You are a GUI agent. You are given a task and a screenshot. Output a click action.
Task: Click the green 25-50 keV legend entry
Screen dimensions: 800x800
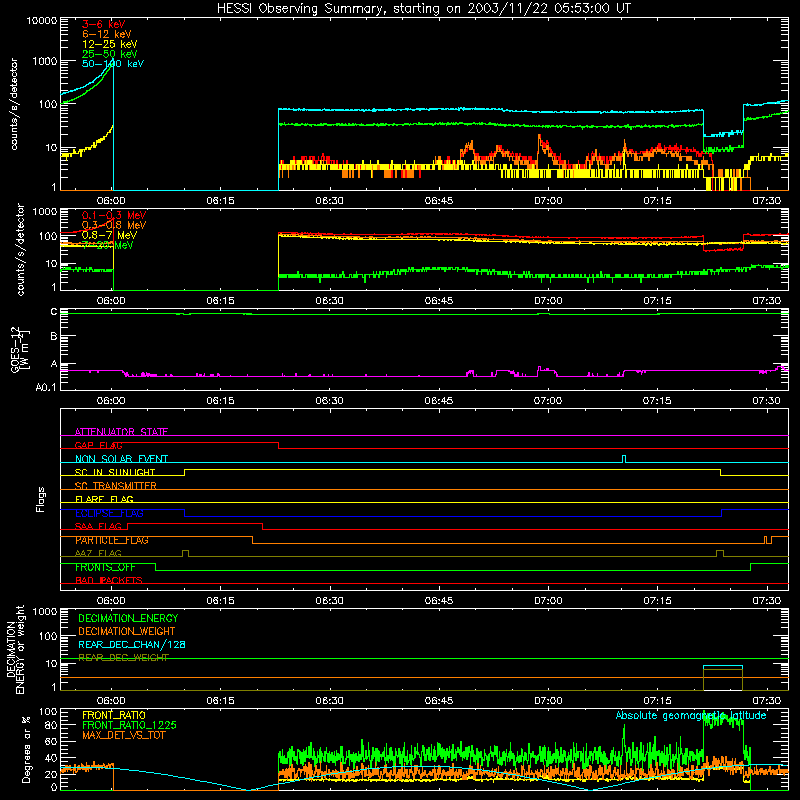[109, 54]
